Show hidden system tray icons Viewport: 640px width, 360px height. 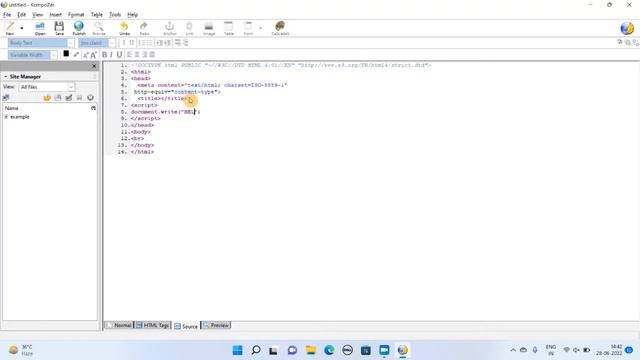[x=513, y=350]
